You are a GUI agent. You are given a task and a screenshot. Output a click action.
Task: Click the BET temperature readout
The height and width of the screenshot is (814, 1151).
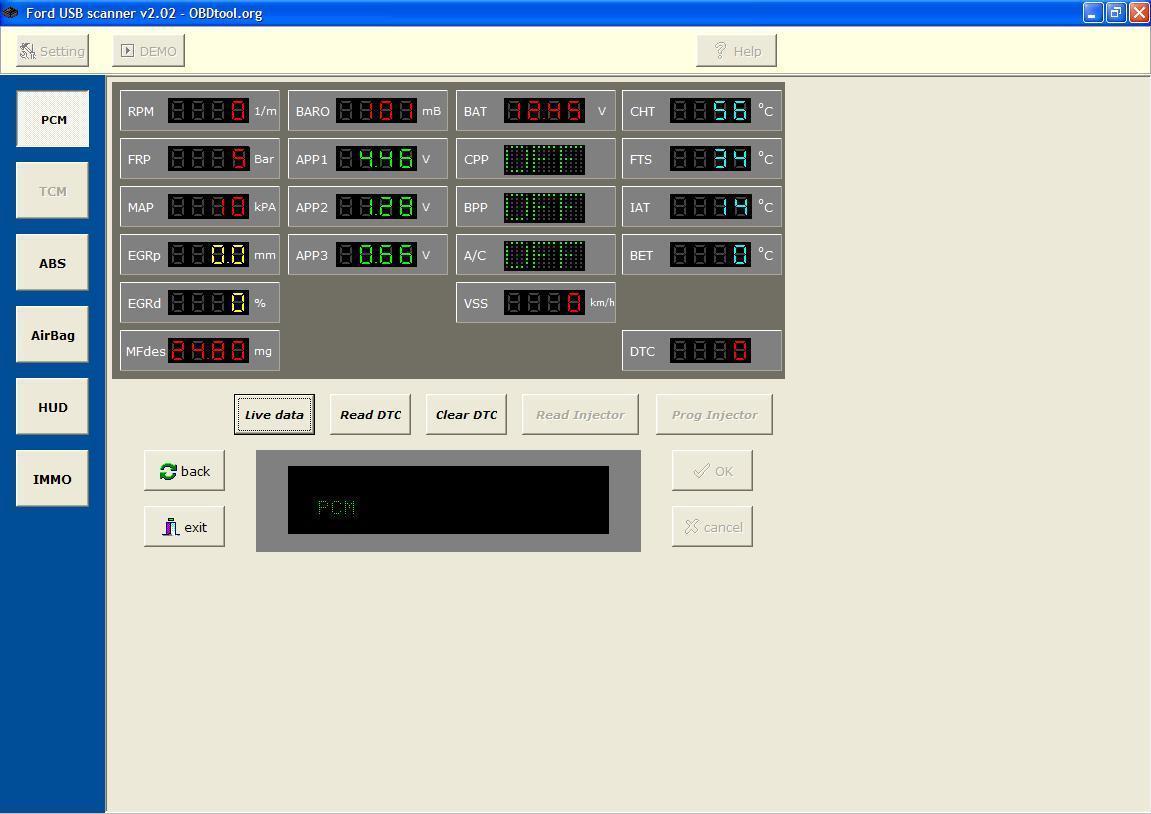(711, 255)
